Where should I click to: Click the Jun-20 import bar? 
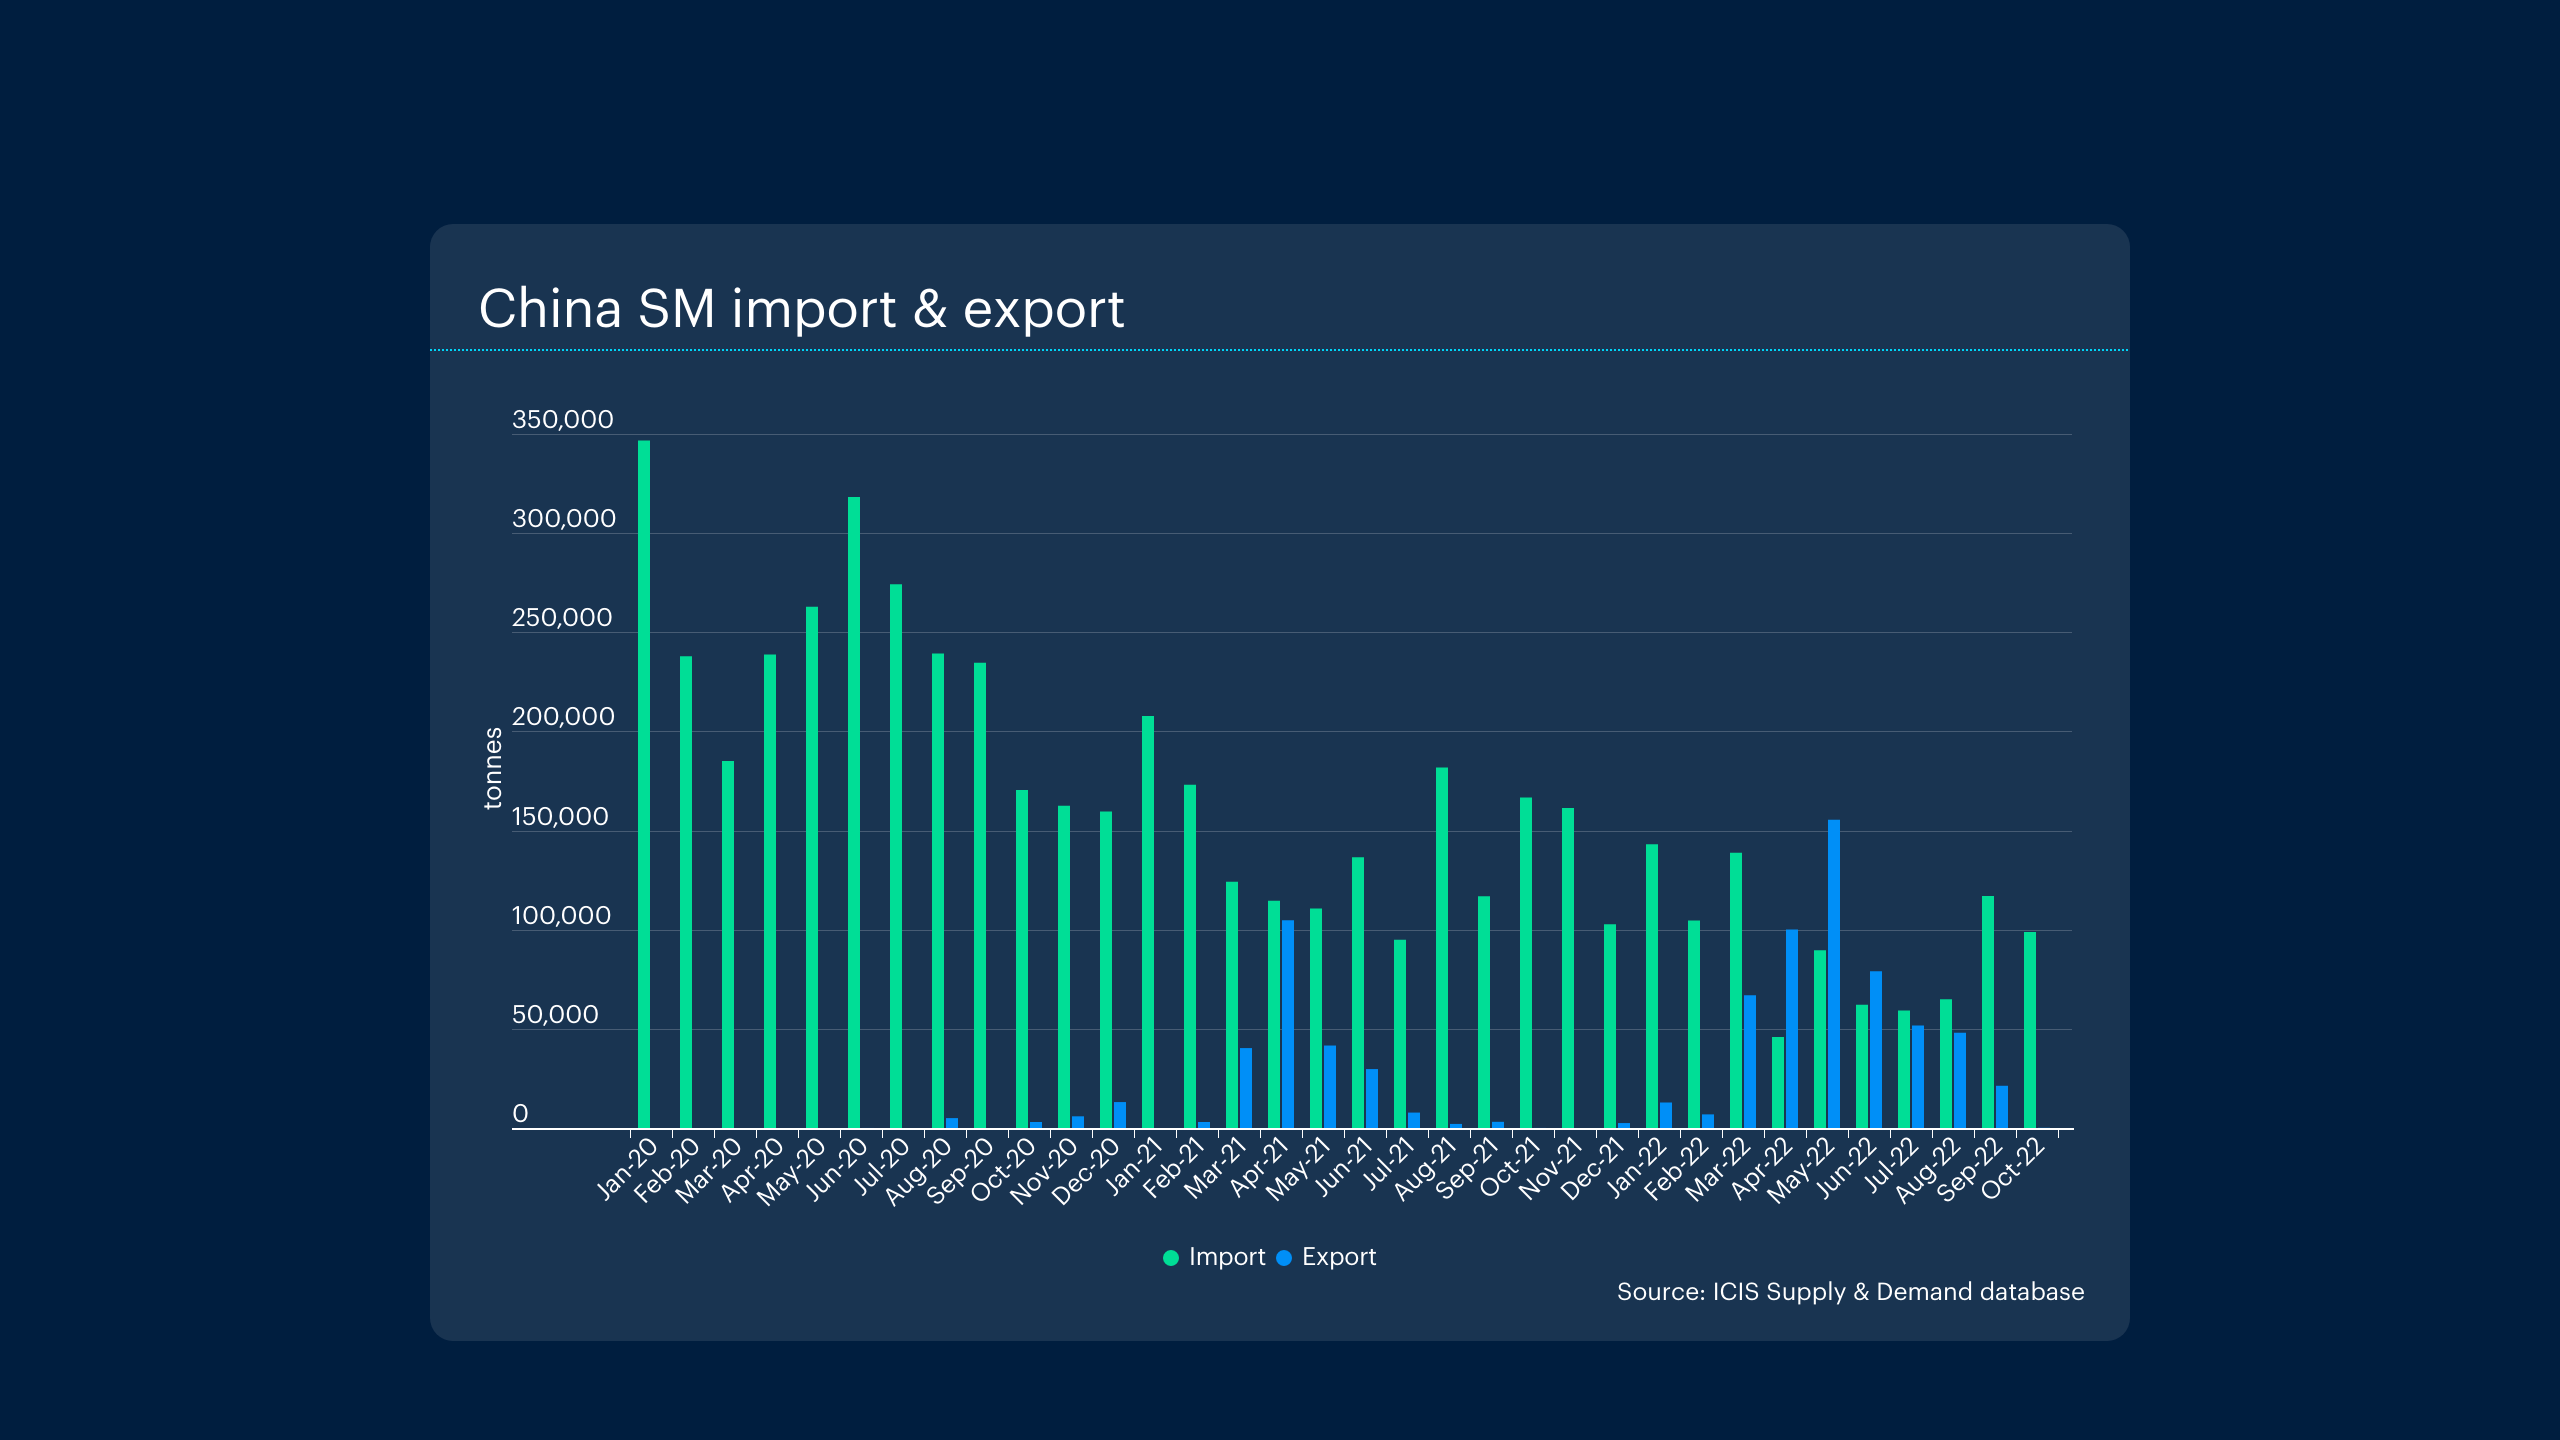(x=854, y=812)
